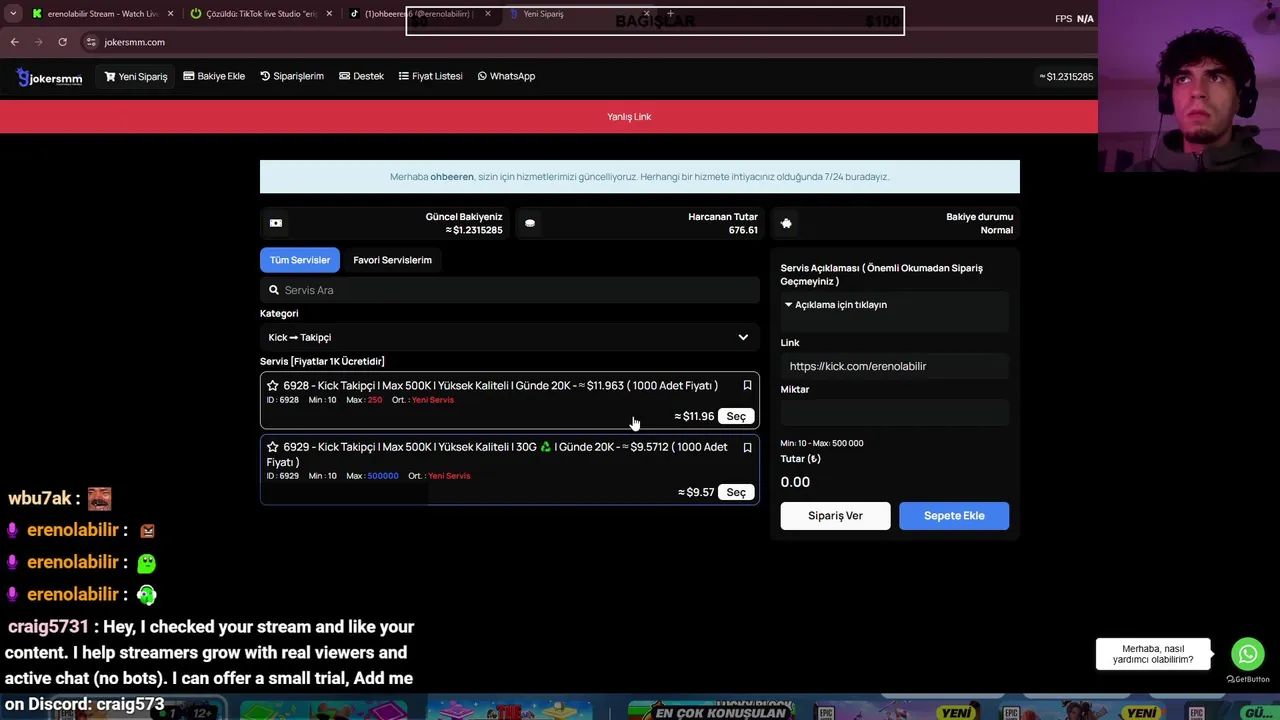This screenshot has height=720, width=1280.
Task: Select the 6928 Kick Takipçi service title
Action: [x=500, y=386]
